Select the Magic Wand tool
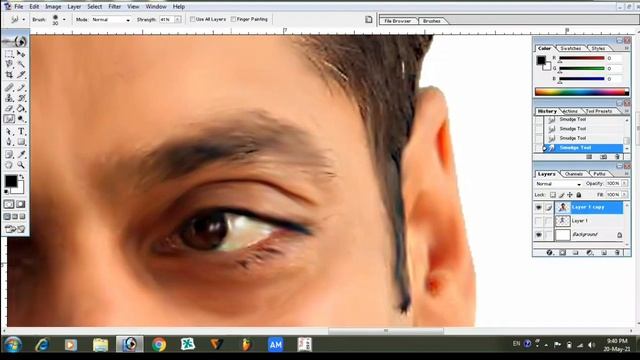The width and height of the screenshot is (640, 360). 21,64
